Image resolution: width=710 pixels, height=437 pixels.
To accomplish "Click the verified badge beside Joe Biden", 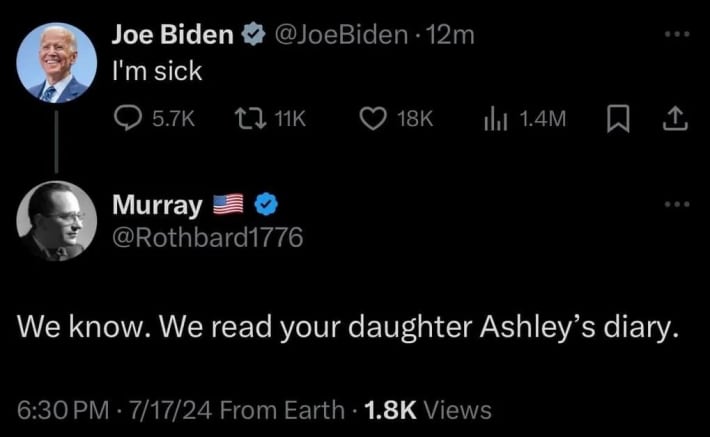I will tap(253, 36).
